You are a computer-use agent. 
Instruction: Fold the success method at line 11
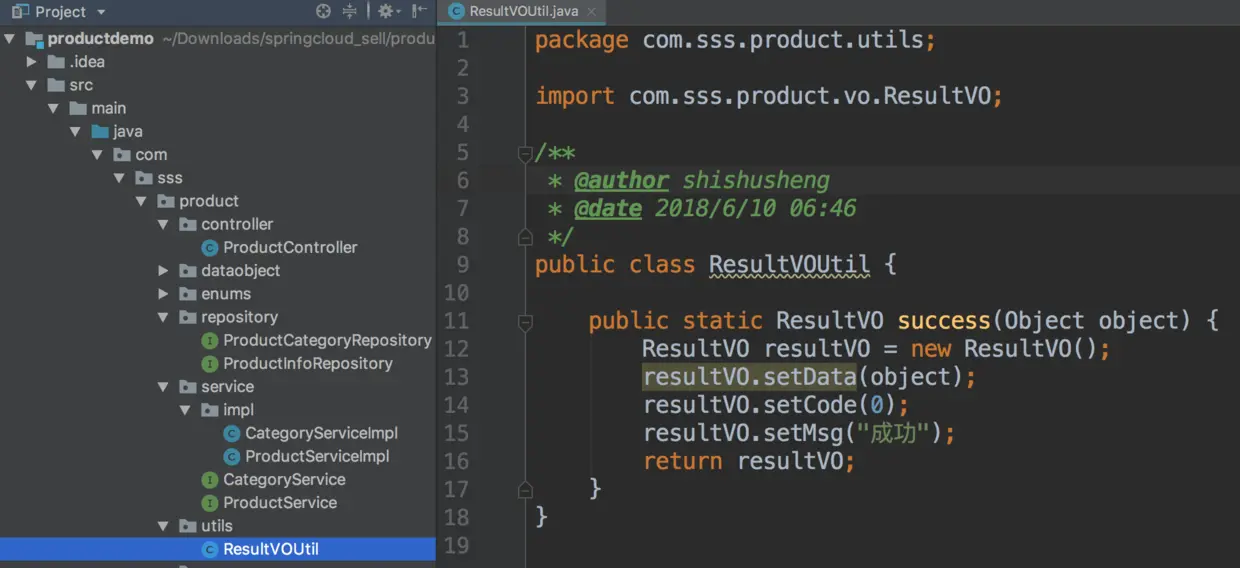point(525,321)
